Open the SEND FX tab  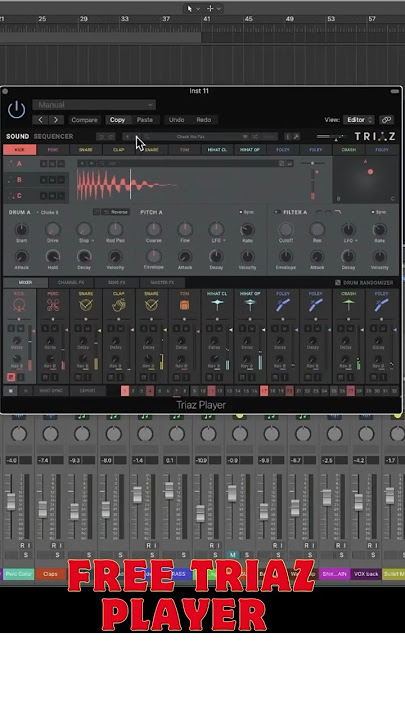[117, 282]
